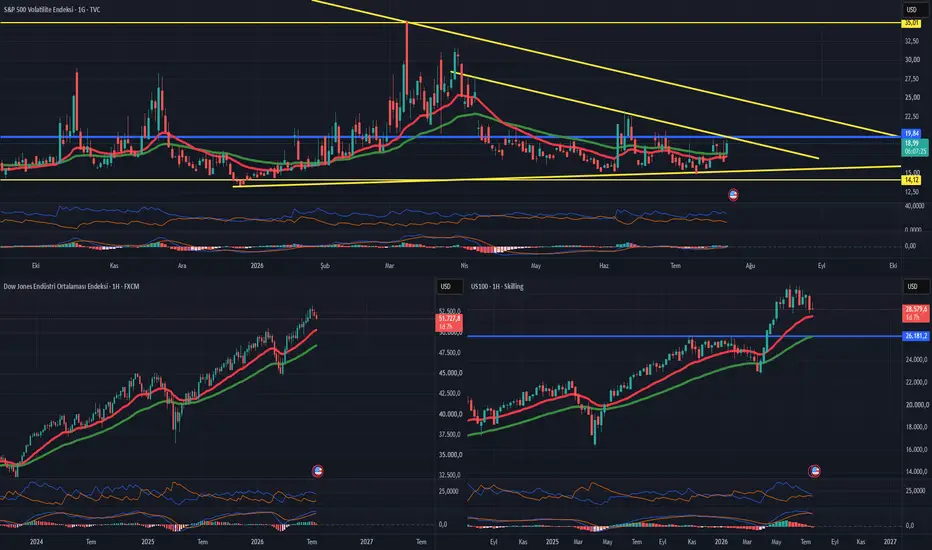Open the USD currency selector on Dow Jones chart
932x550 pixels.
[x=446, y=287]
